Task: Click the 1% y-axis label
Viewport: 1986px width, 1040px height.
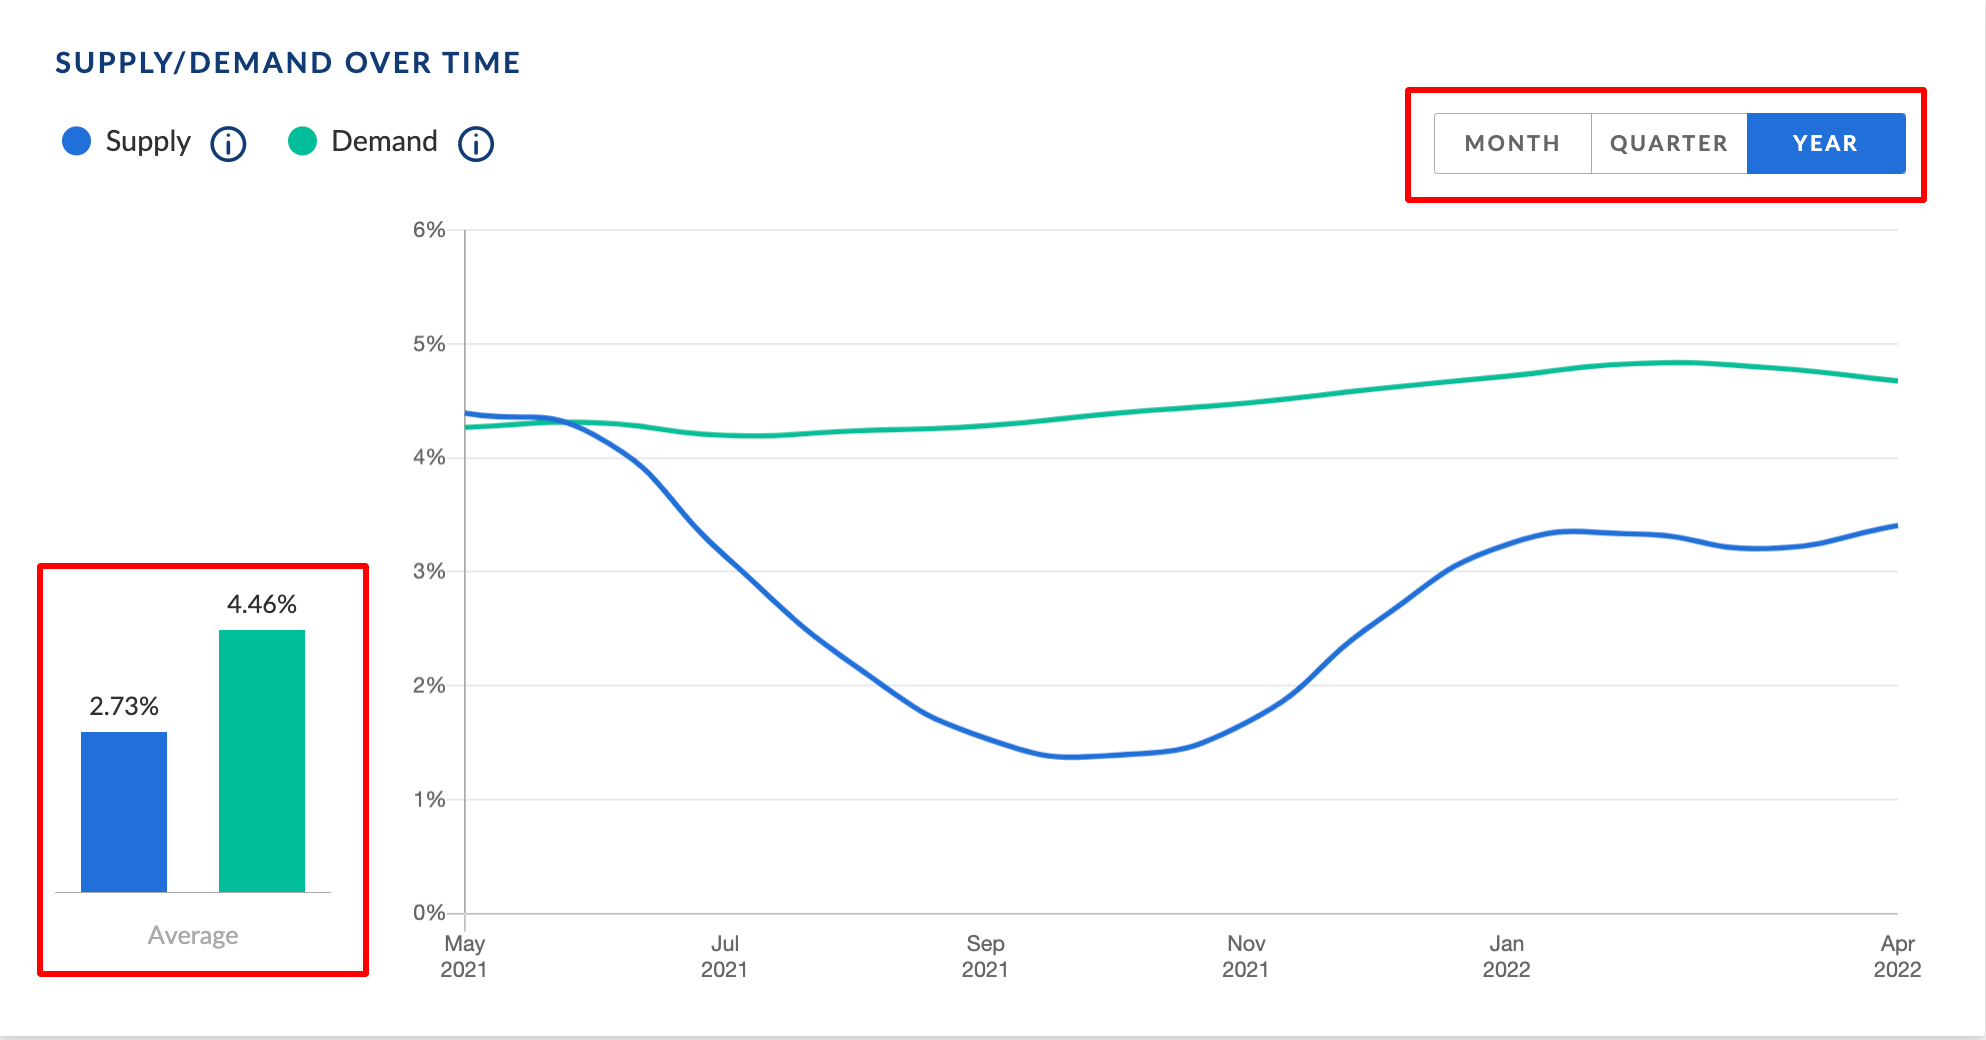Action: pyautogui.click(x=429, y=799)
